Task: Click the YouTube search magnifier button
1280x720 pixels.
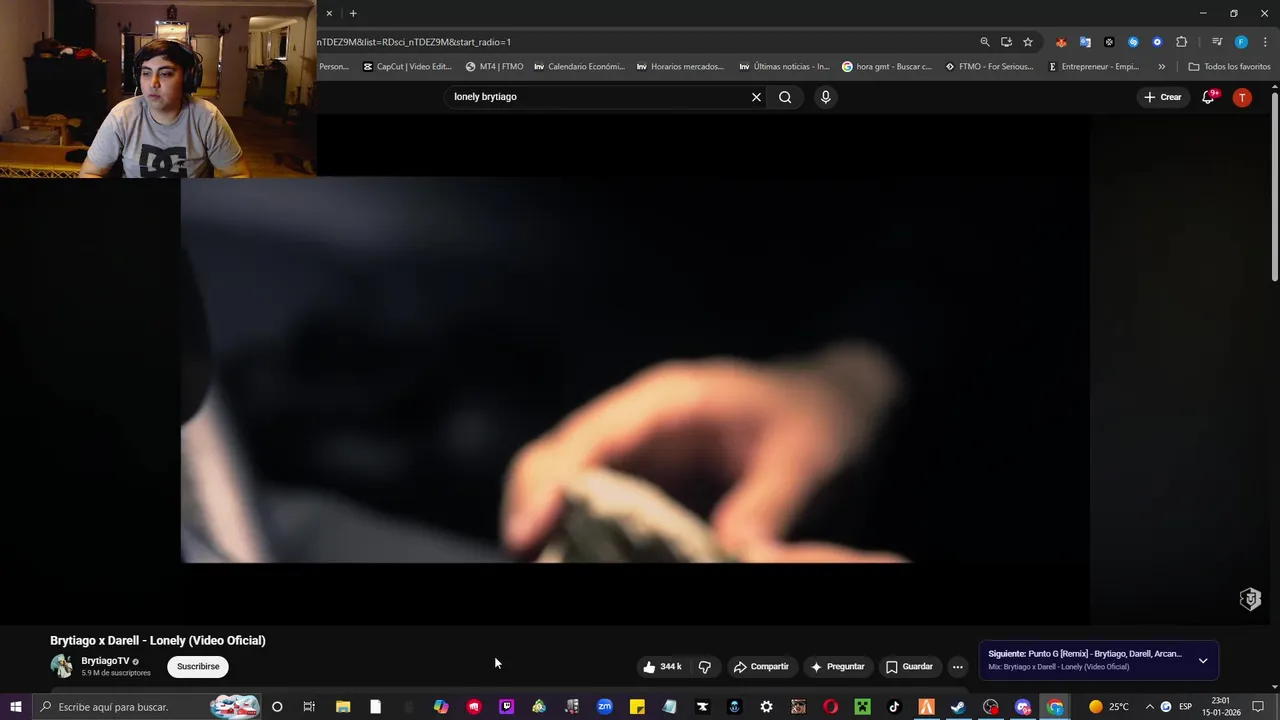Action: [785, 97]
